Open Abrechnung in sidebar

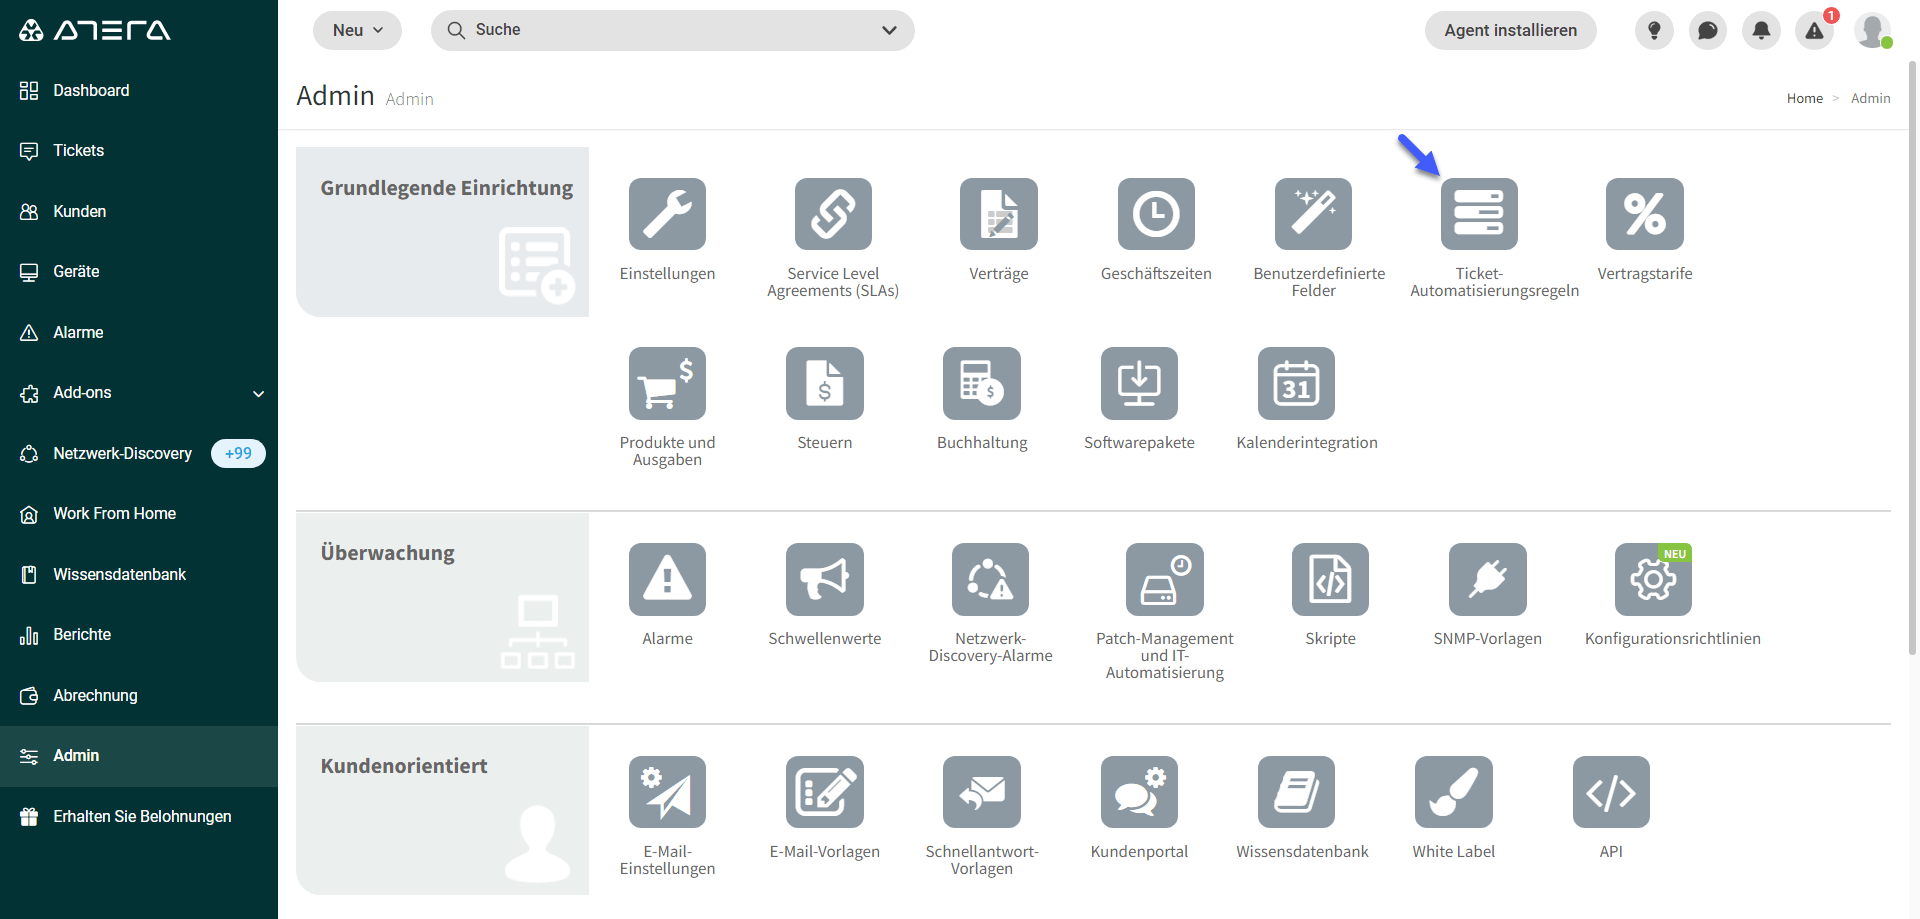pos(139,695)
